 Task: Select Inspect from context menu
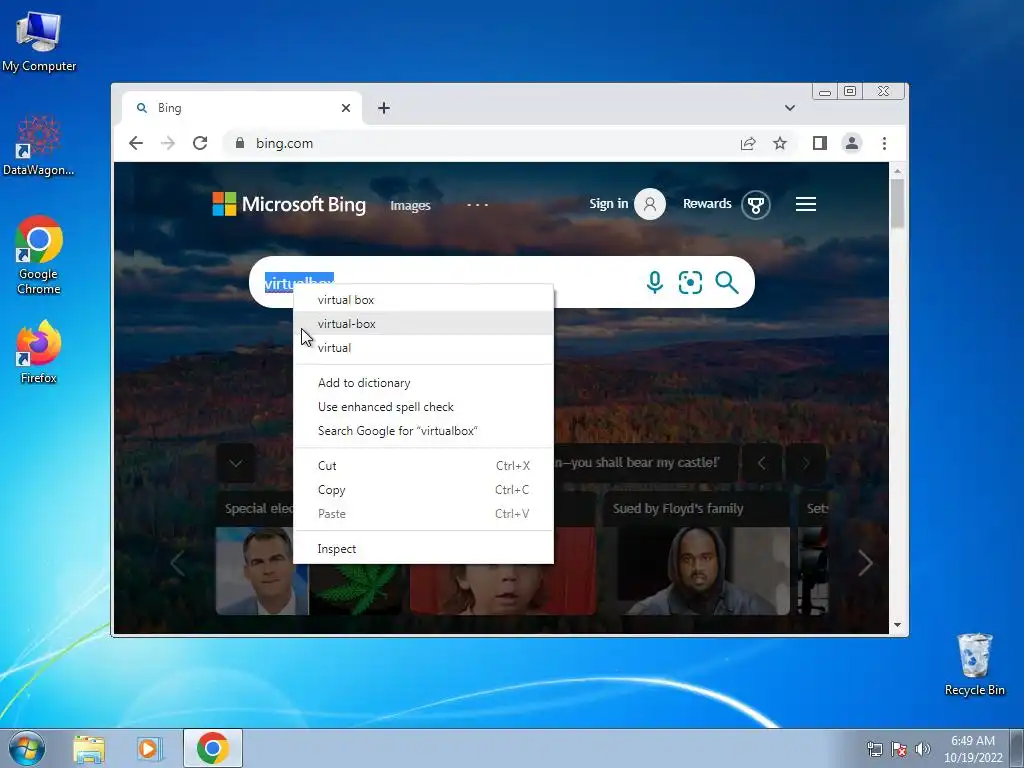click(423, 549)
